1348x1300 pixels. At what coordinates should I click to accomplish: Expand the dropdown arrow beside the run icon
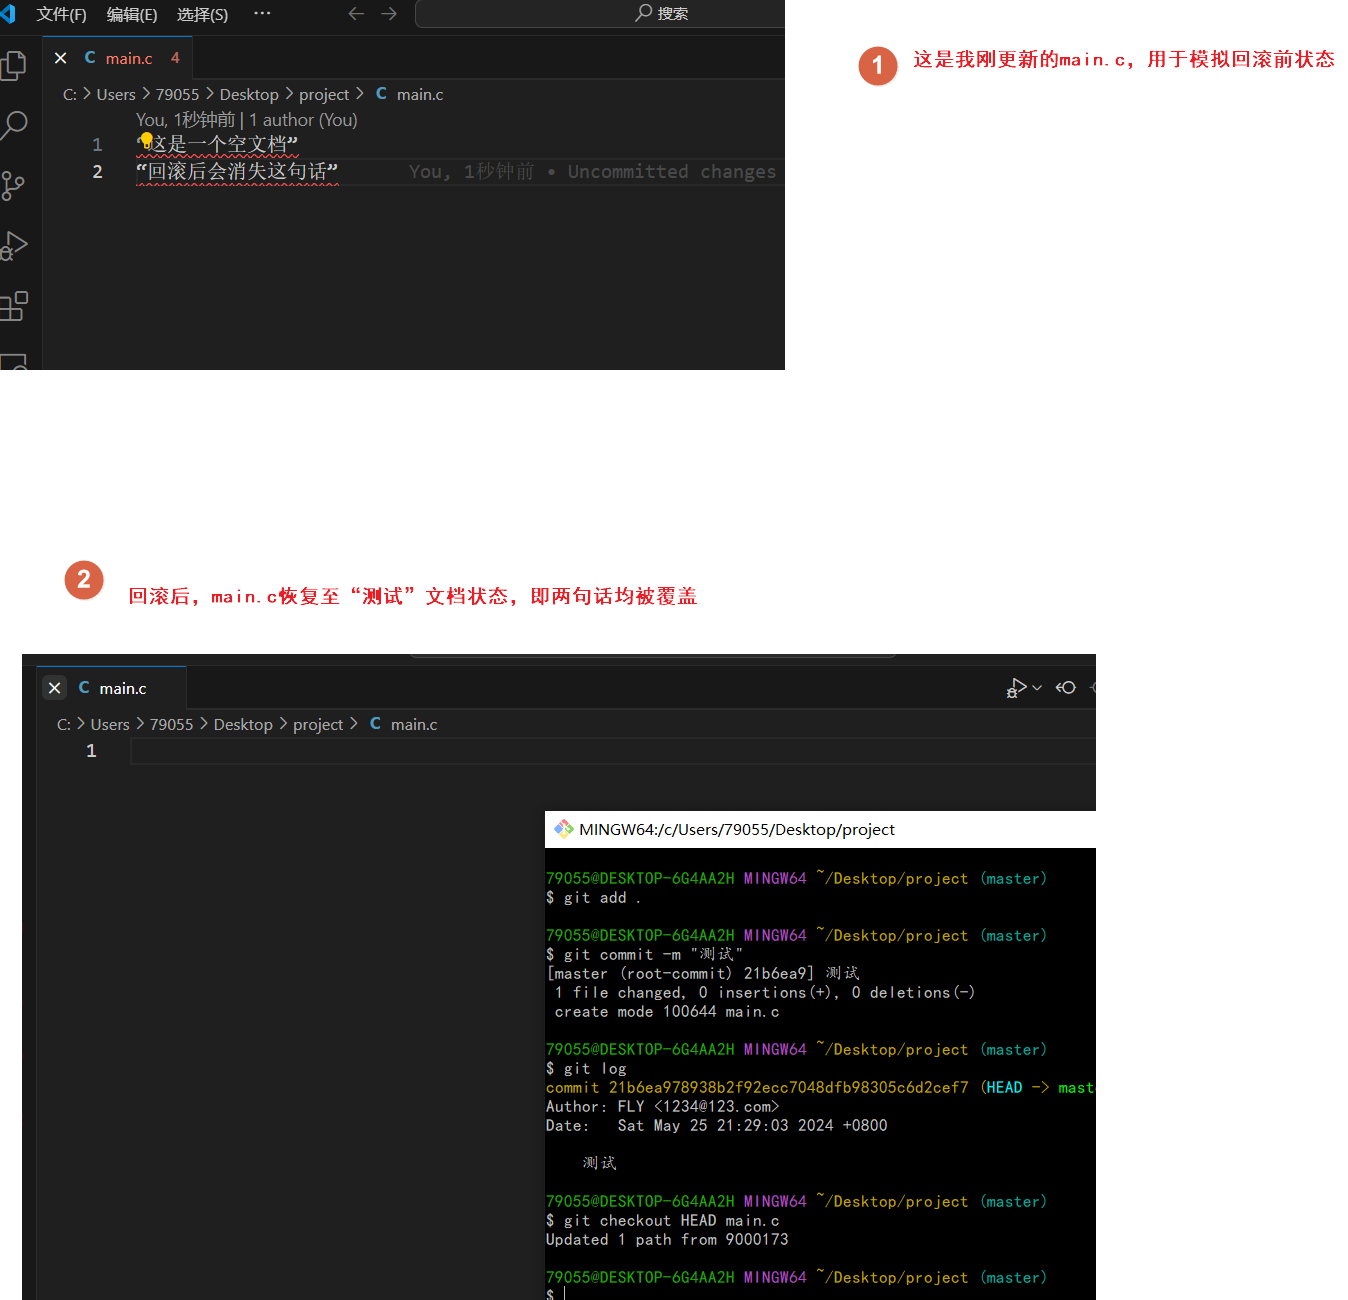1037,688
